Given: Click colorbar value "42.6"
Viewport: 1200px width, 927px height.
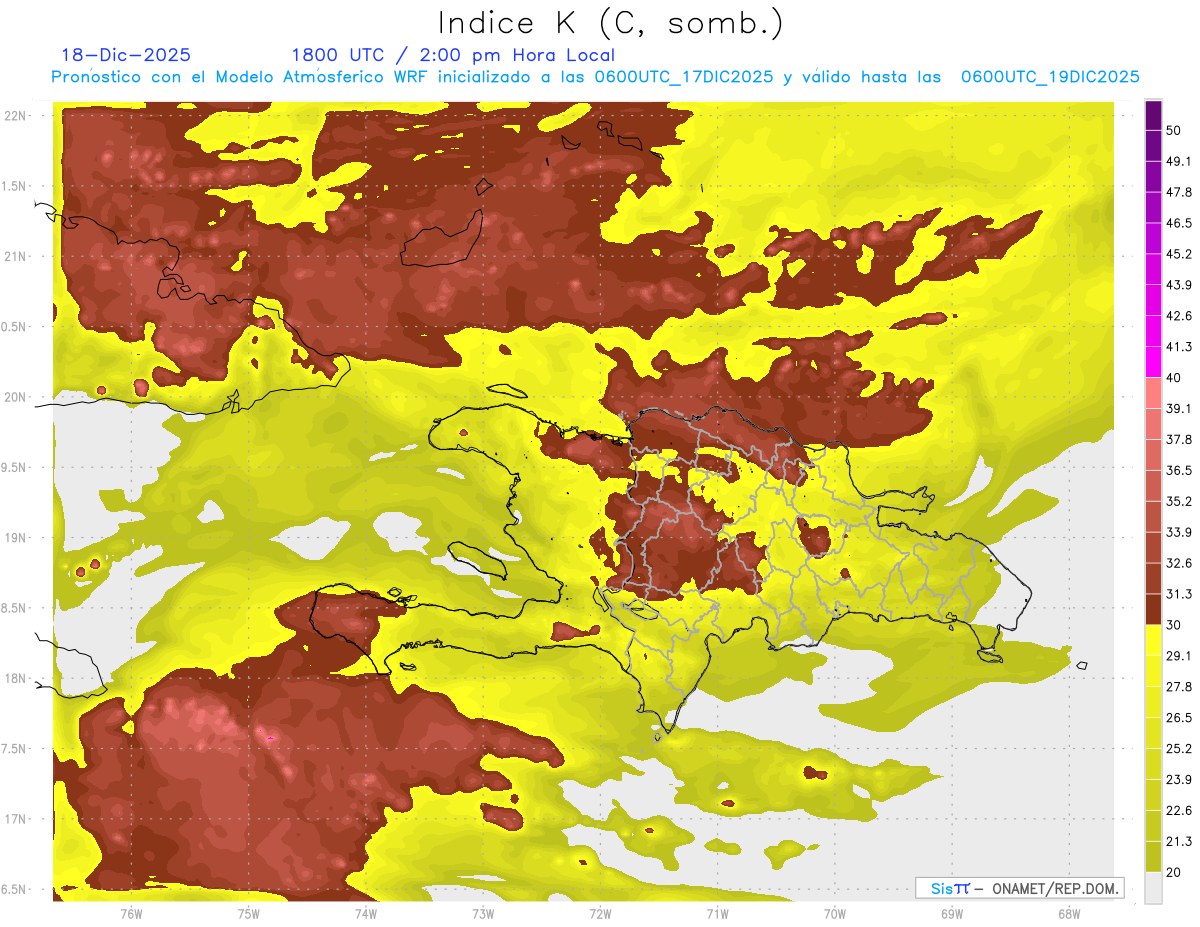Looking at the screenshot, I should (x=1179, y=316).
